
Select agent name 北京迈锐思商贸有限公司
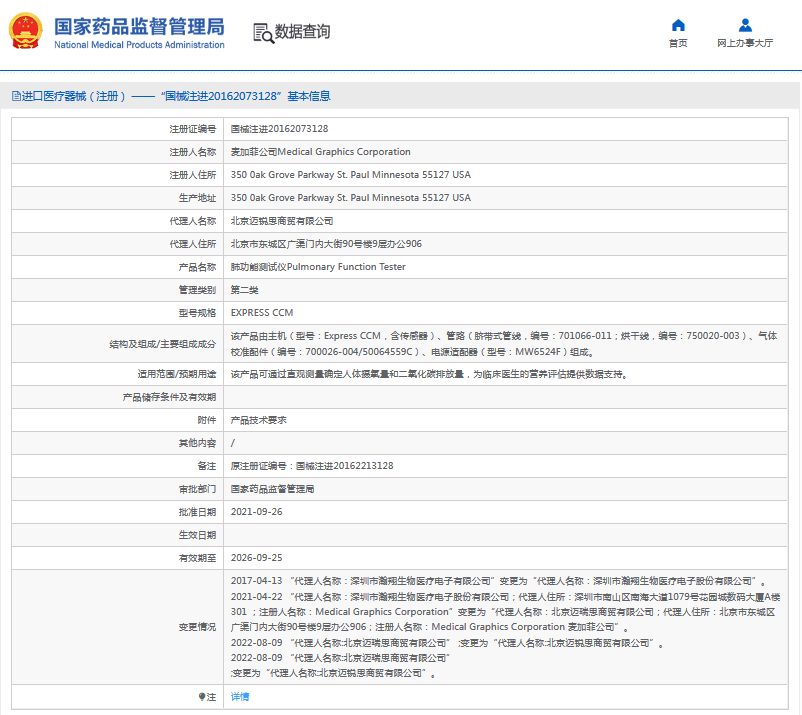tap(282, 221)
